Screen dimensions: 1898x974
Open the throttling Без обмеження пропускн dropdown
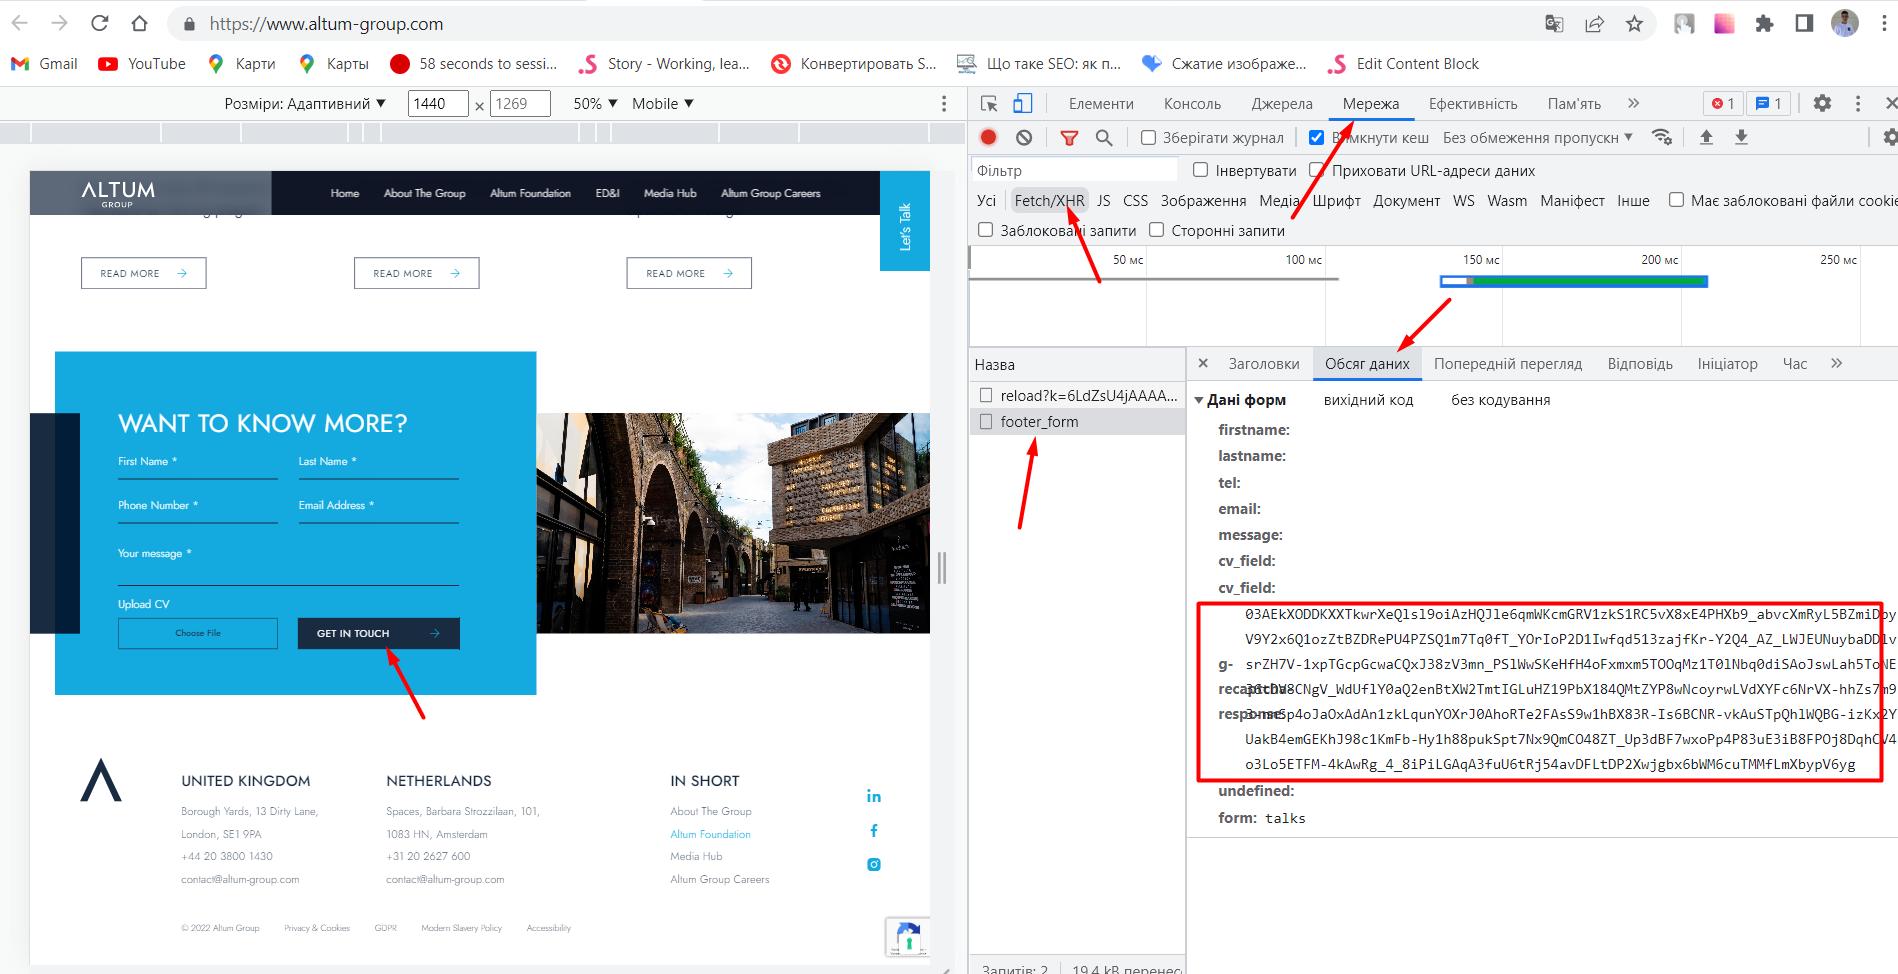1538,137
